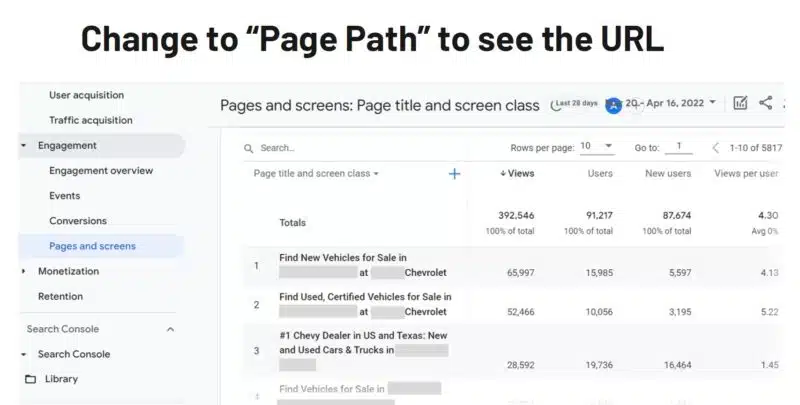This screenshot has height=405, width=800.
Task: Open the User acquisition report
Action: 86,95
